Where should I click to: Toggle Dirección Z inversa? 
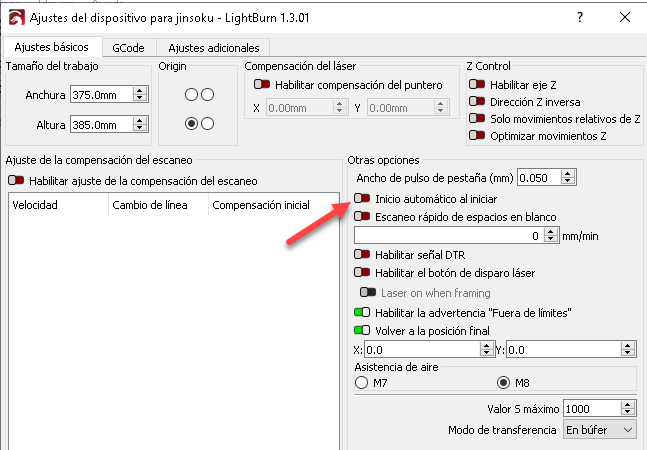(x=477, y=101)
